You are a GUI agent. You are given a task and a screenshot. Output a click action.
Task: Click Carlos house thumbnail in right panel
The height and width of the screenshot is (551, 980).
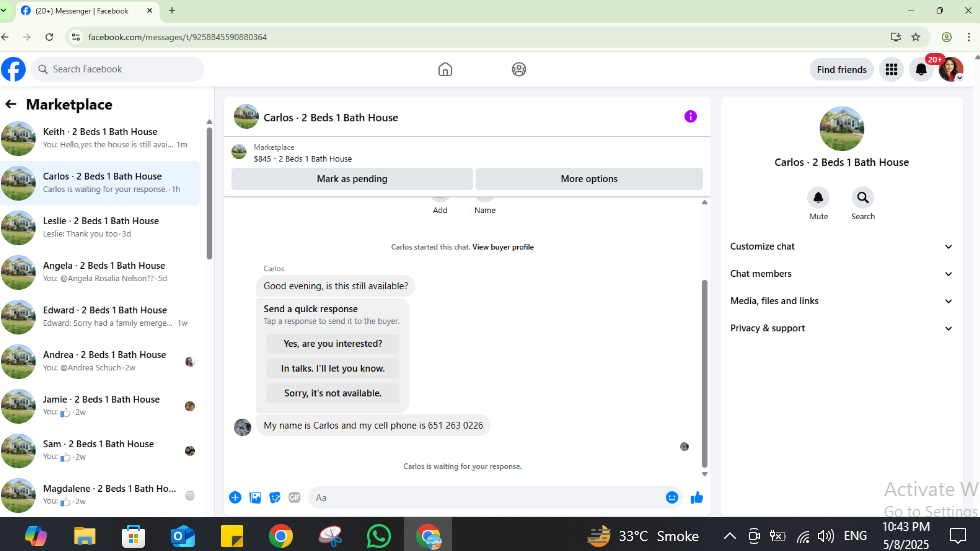click(841, 129)
